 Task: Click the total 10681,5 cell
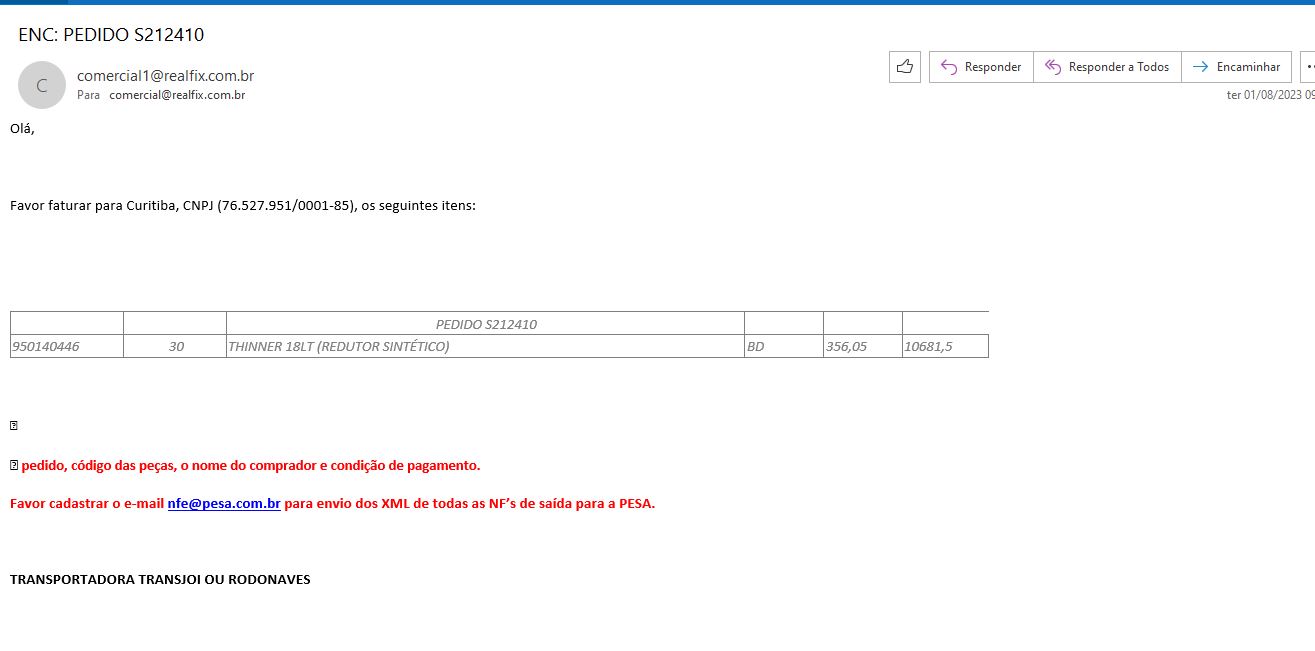click(929, 347)
